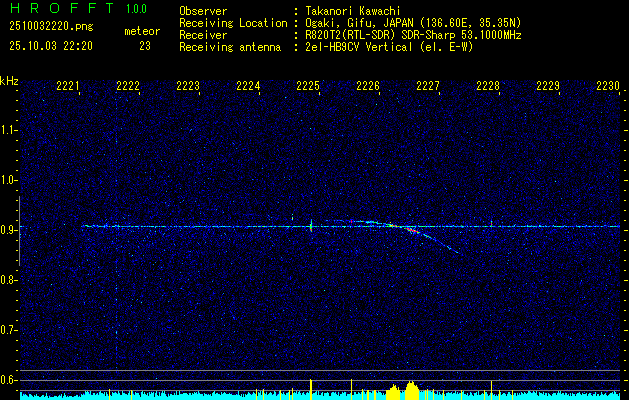Click the 2224 time axis label
Screen dimensions: 629x400
(x=248, y=86)
